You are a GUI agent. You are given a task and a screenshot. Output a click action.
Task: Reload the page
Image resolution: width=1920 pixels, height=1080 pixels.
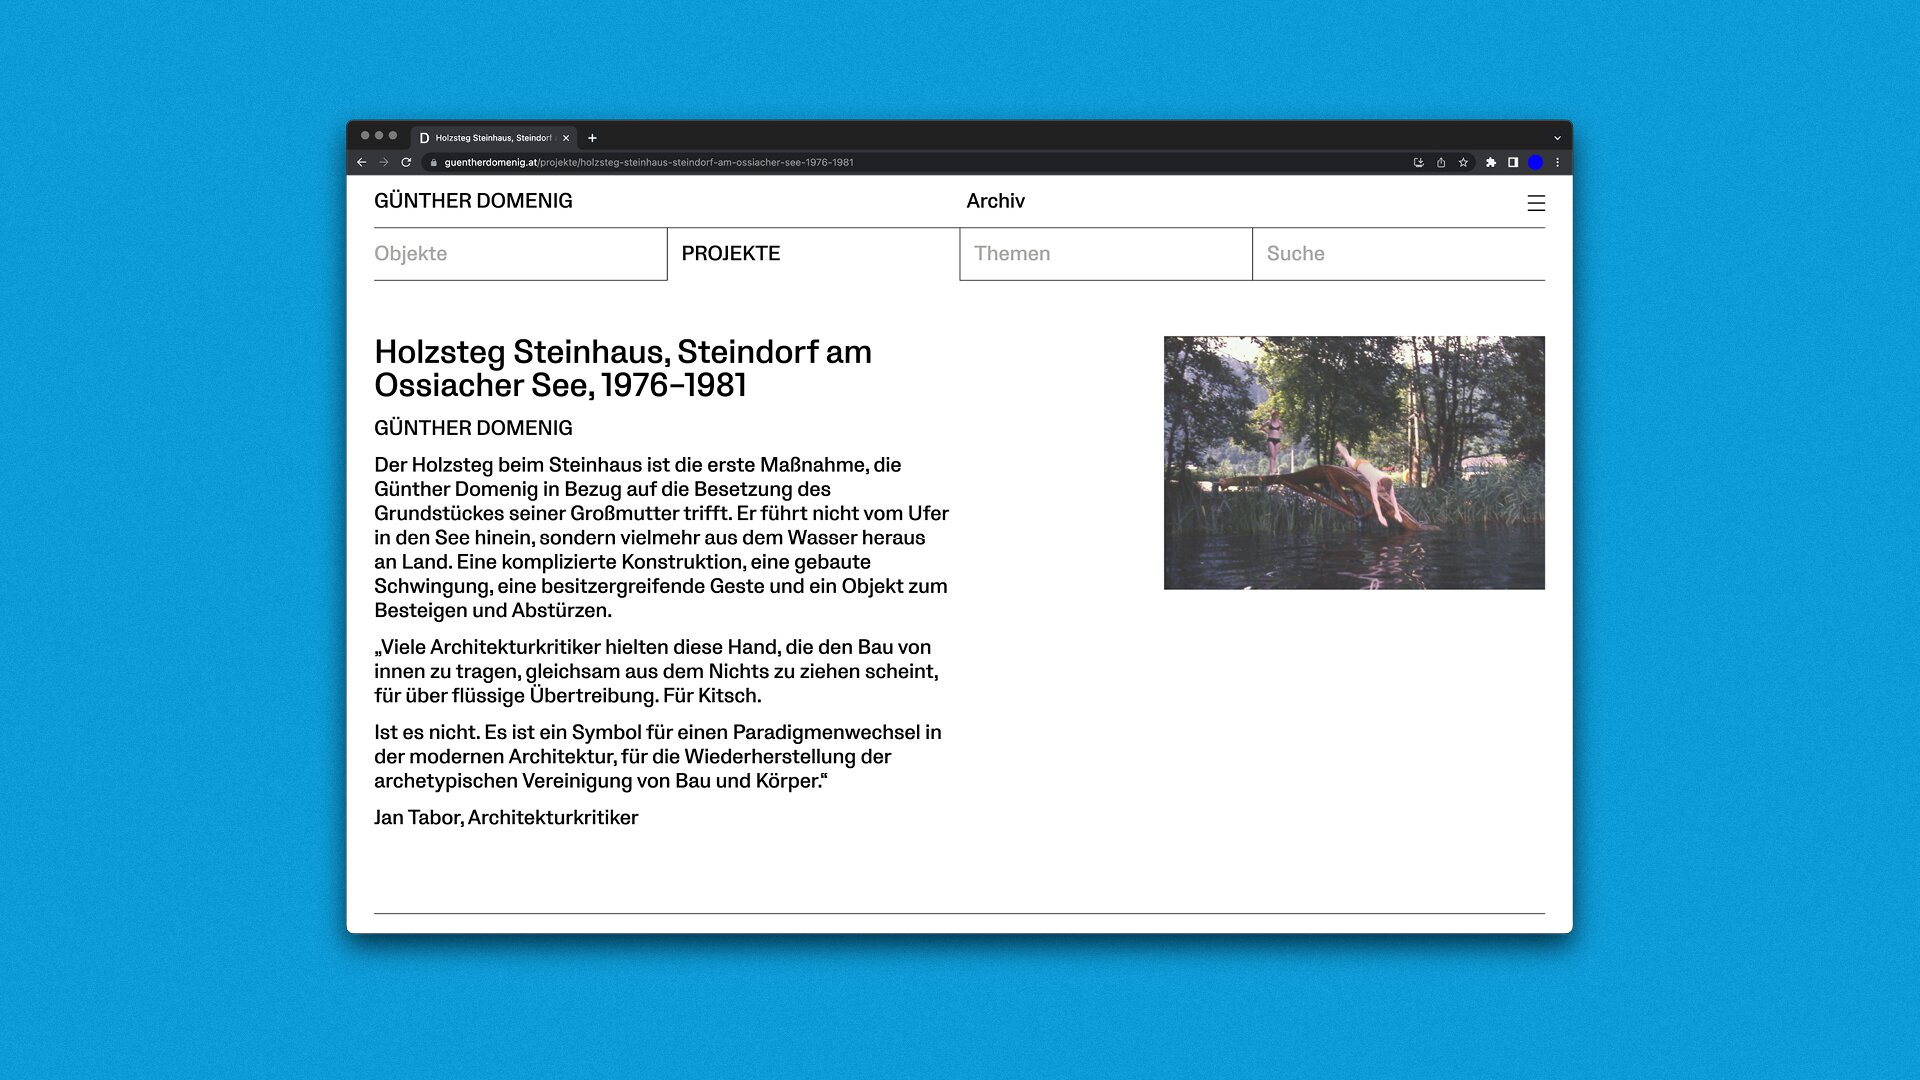406,162
